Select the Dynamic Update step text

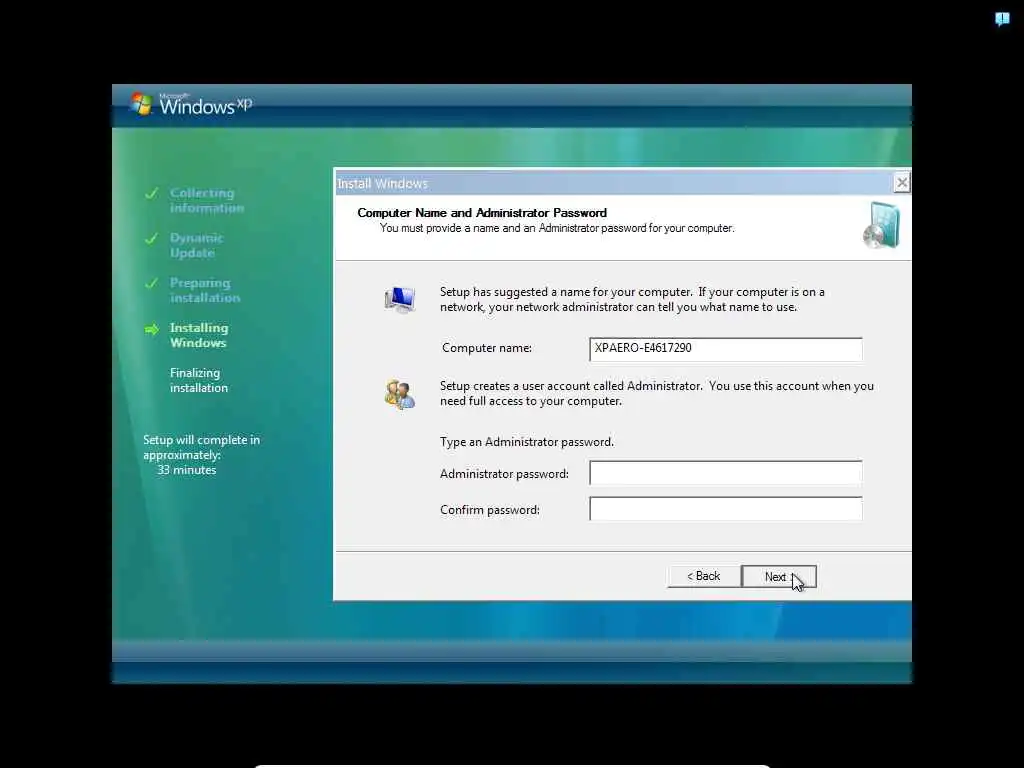coord(196,246)
